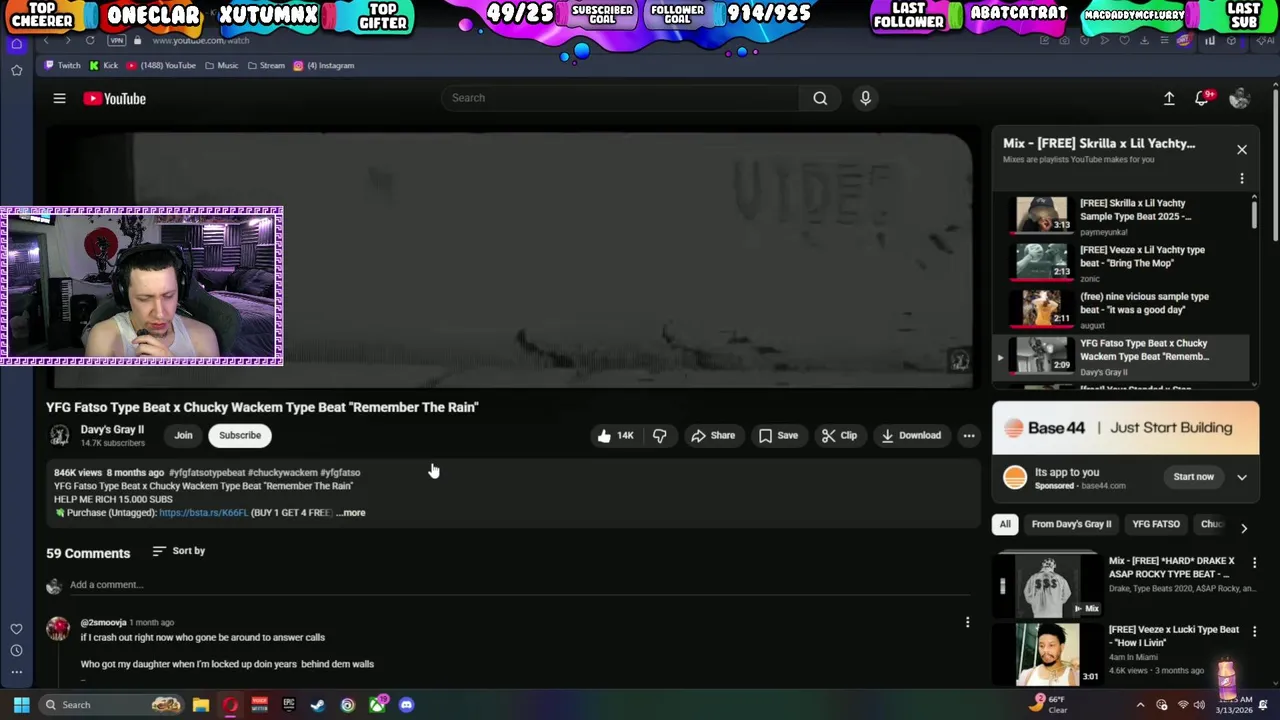Expand the Base44 sponsored ad chevron
The height and width of the screenshot is (720, 1280).
click(x=1242, y=477)
